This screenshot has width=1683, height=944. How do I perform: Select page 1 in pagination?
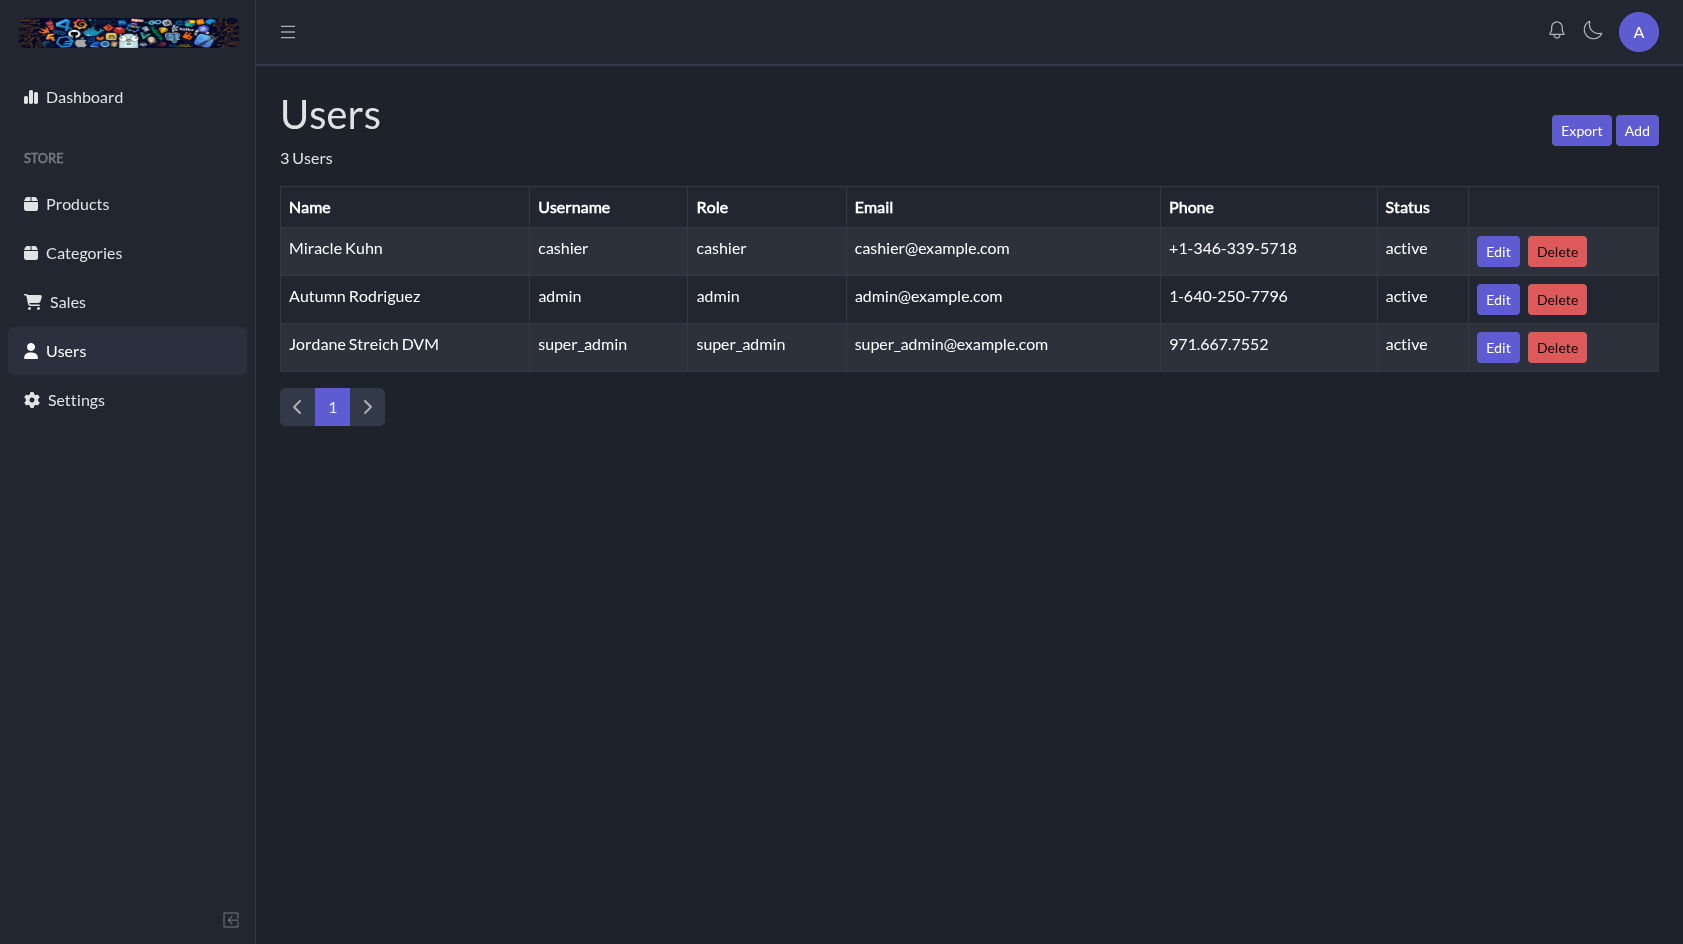[x=332, y=407]
